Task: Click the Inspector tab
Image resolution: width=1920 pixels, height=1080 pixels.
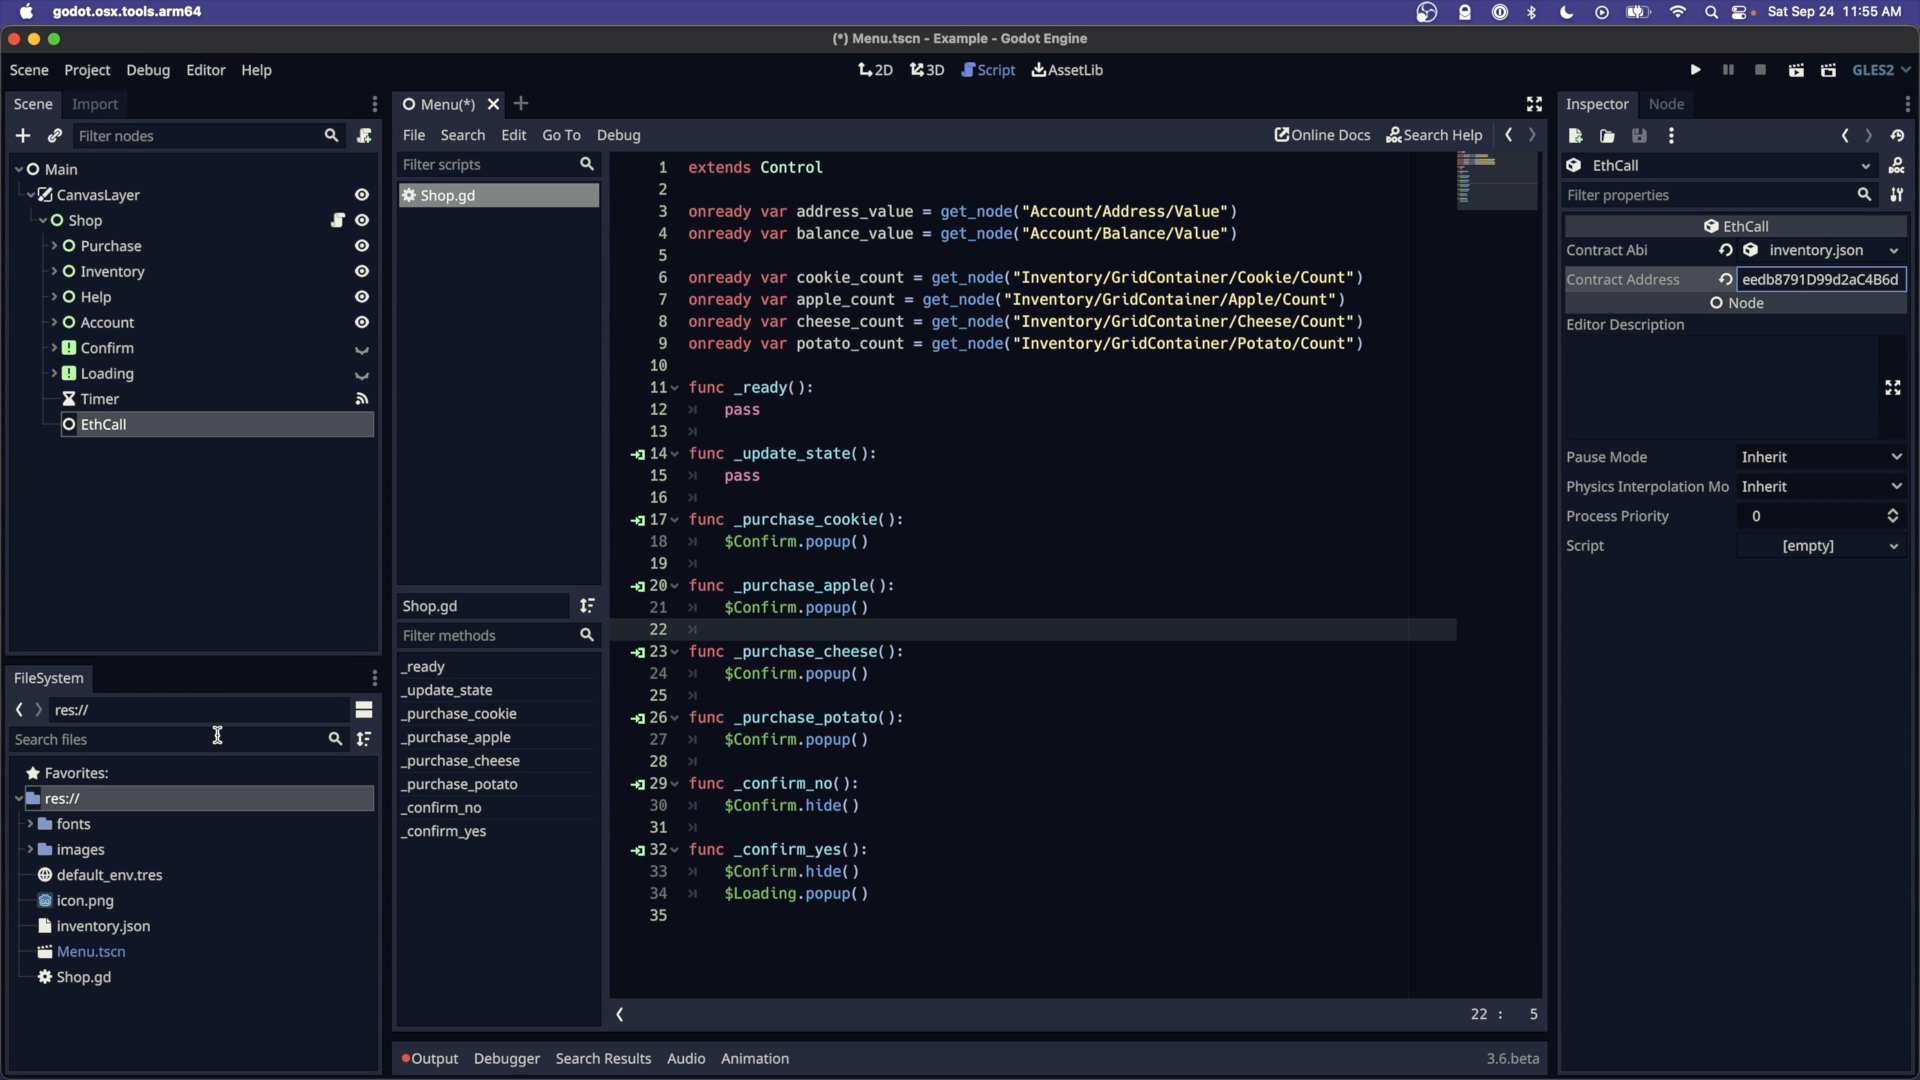Action: click(x=1598, y=104)
